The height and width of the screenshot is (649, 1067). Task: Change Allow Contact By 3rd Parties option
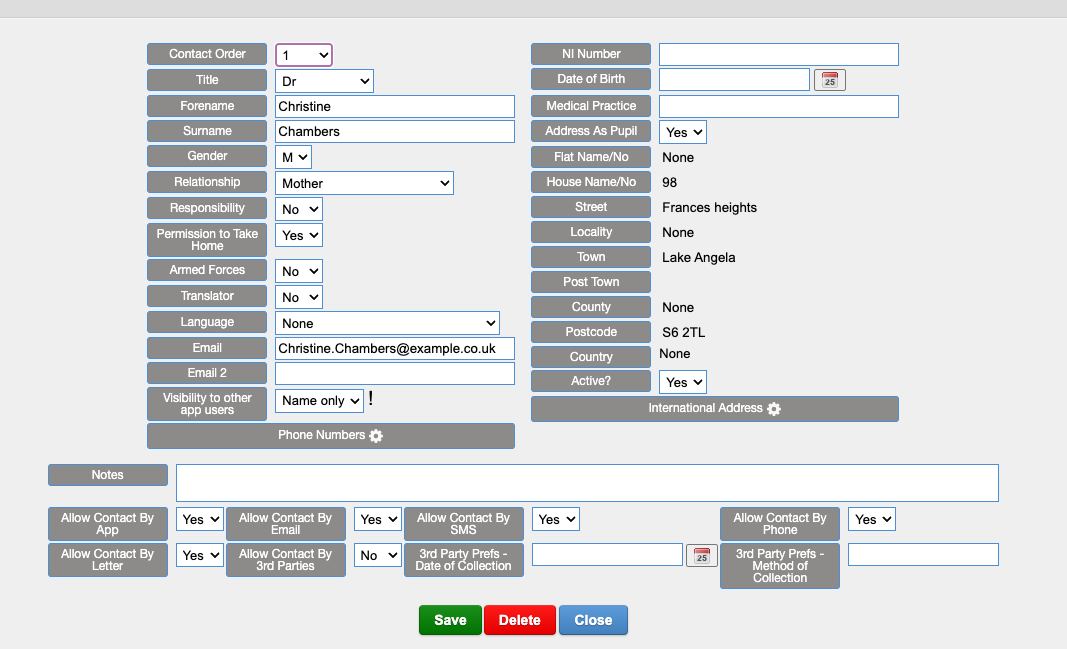377,555
